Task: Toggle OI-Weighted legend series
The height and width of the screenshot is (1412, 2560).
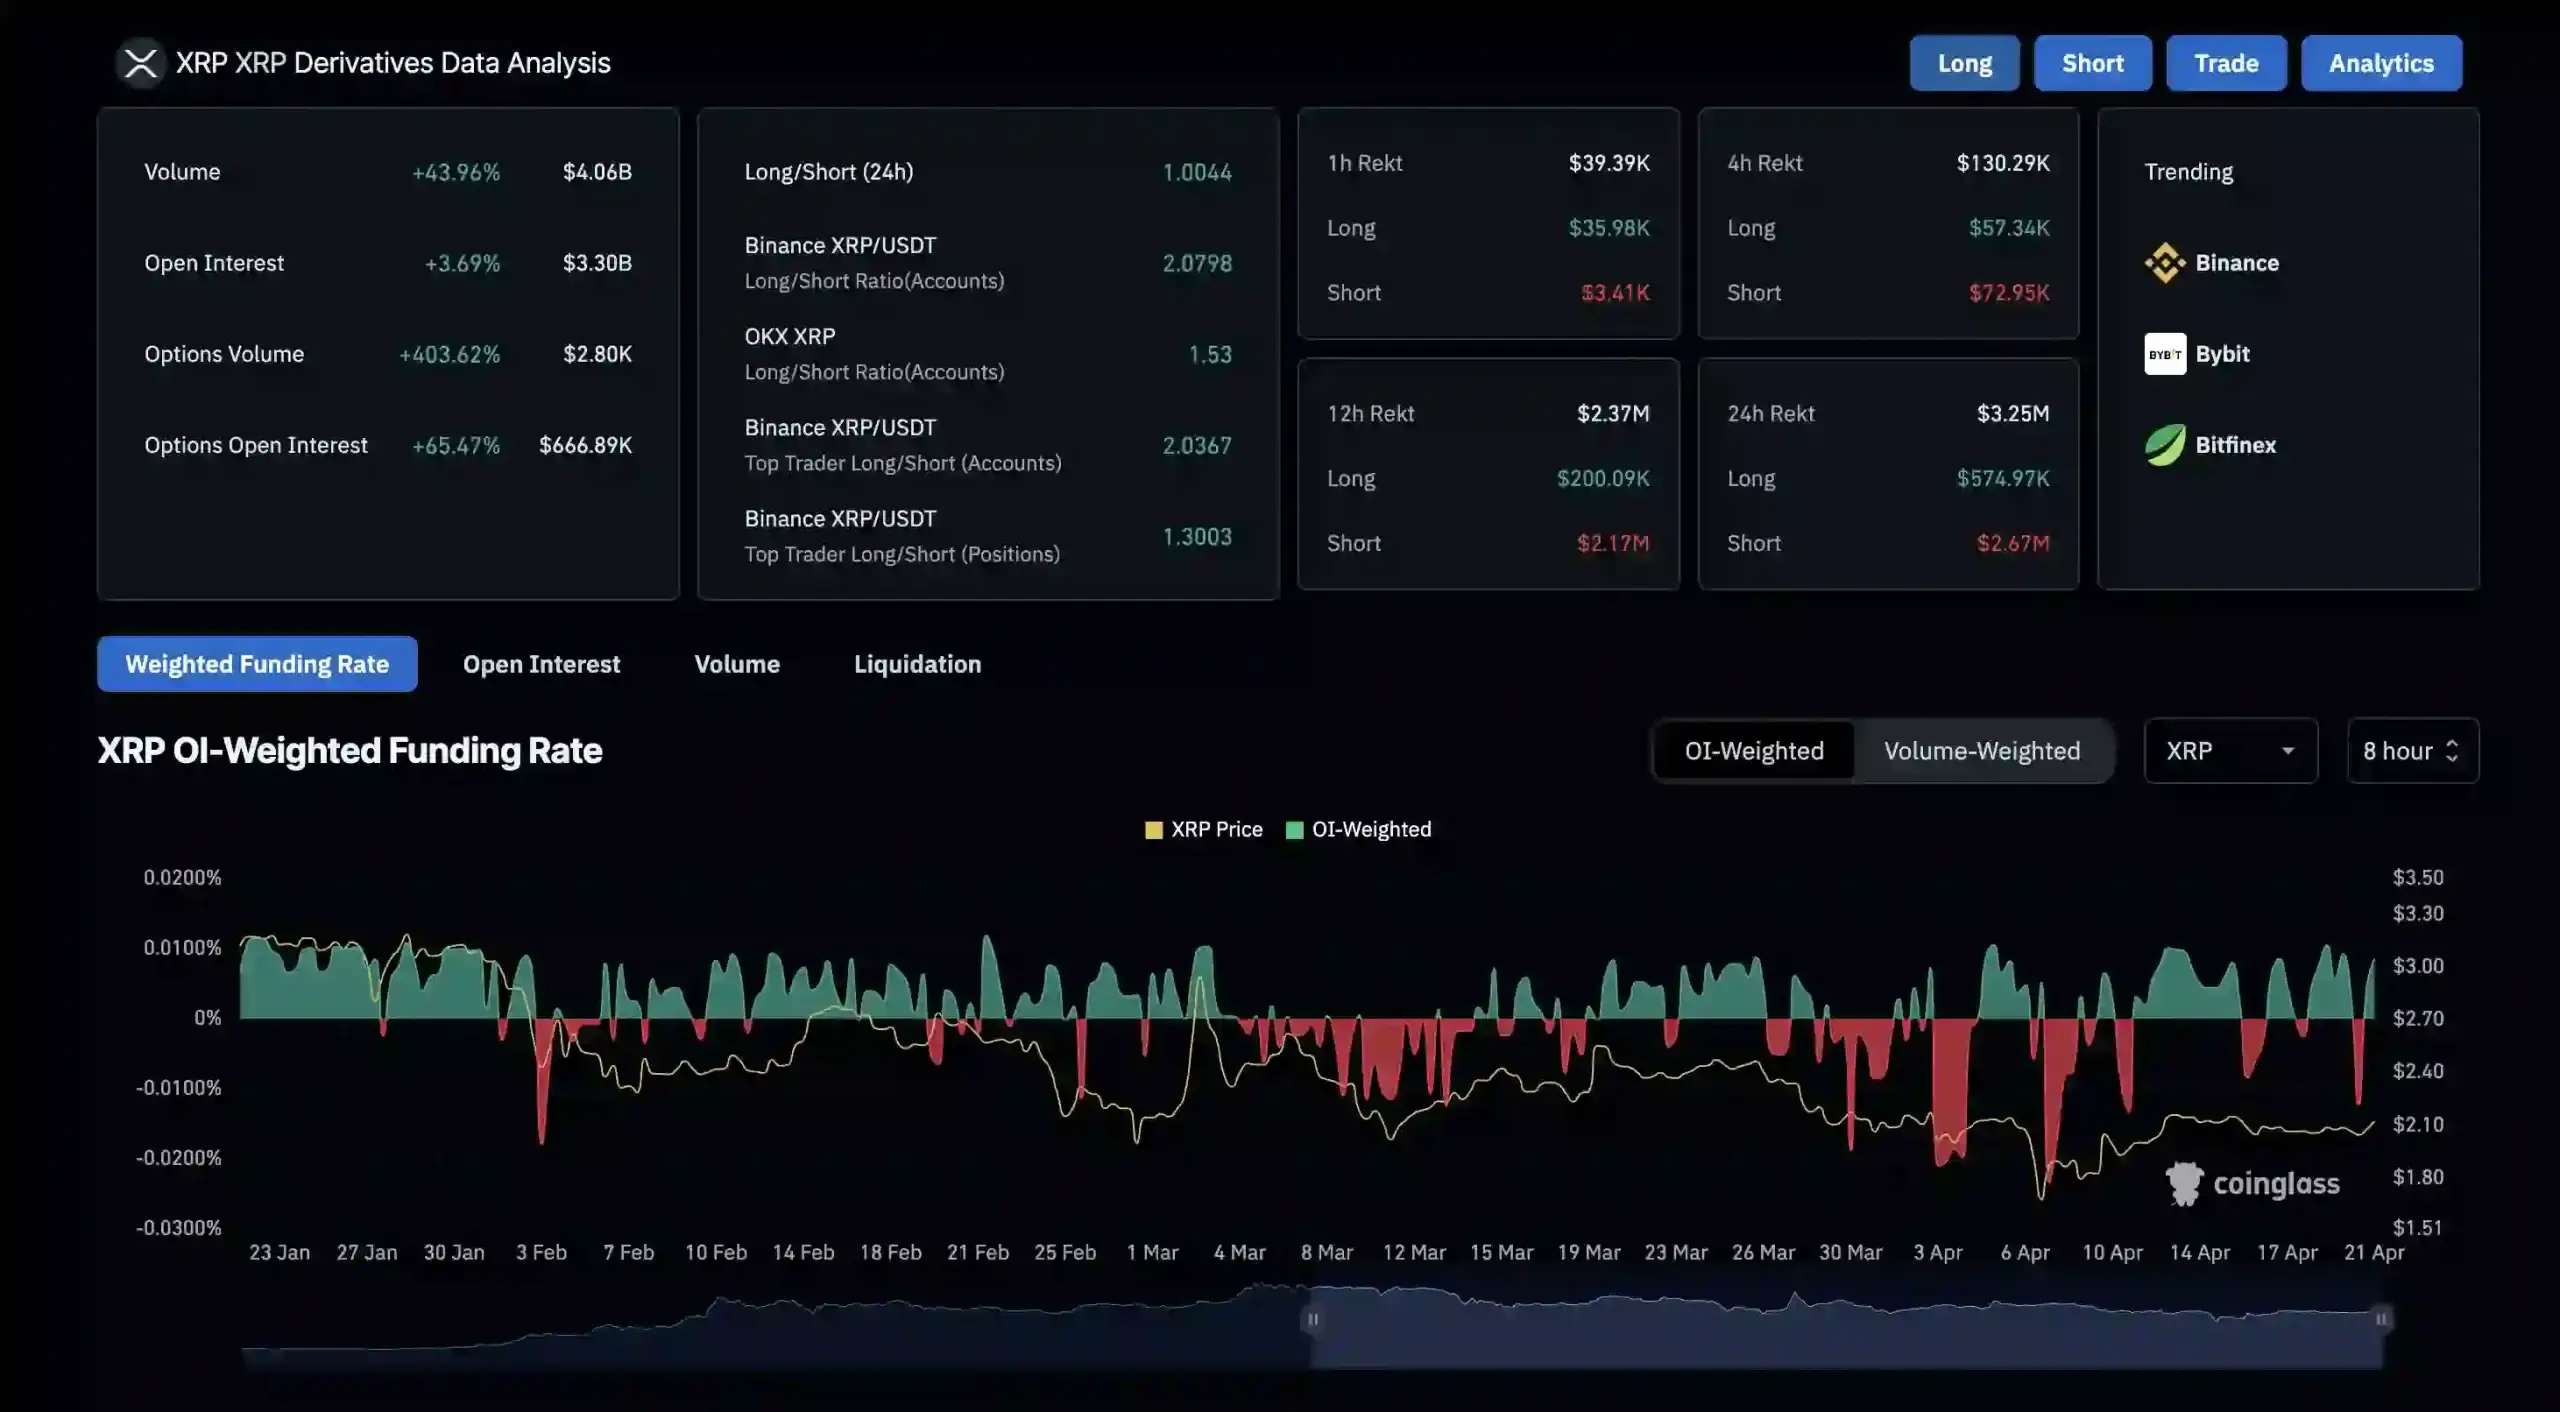Action: click(x=1359, y=830)
